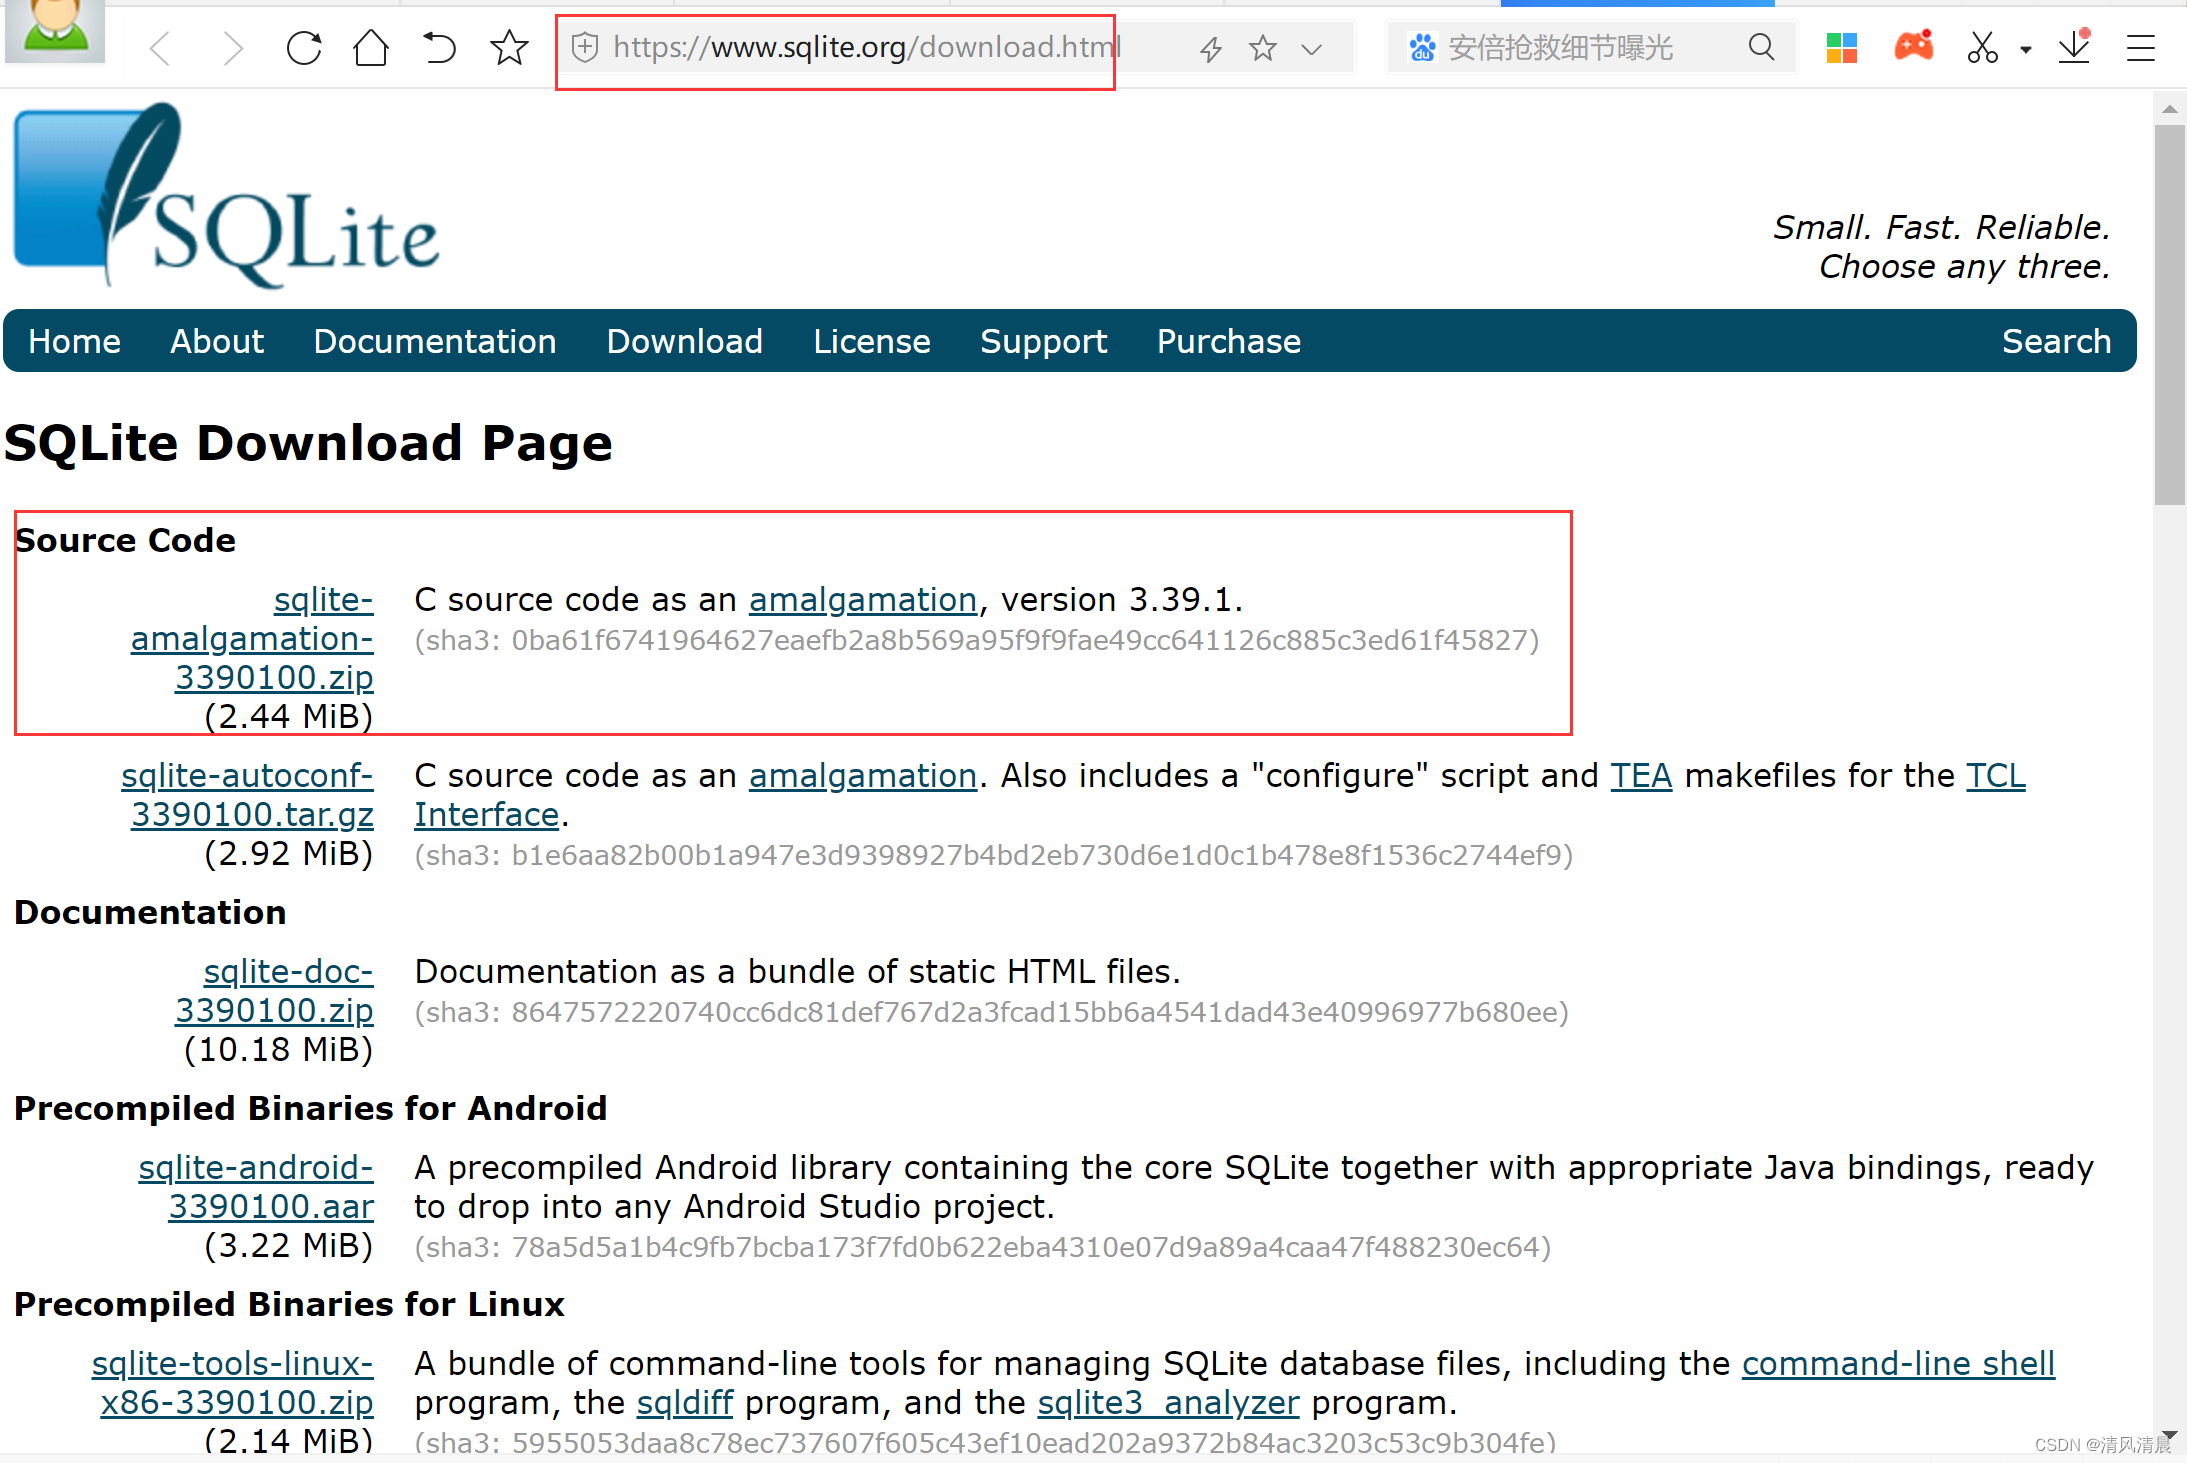Open the browser hamburger main menu
This screenshot has width=2187, height=1463.
tap(2140, 48)
